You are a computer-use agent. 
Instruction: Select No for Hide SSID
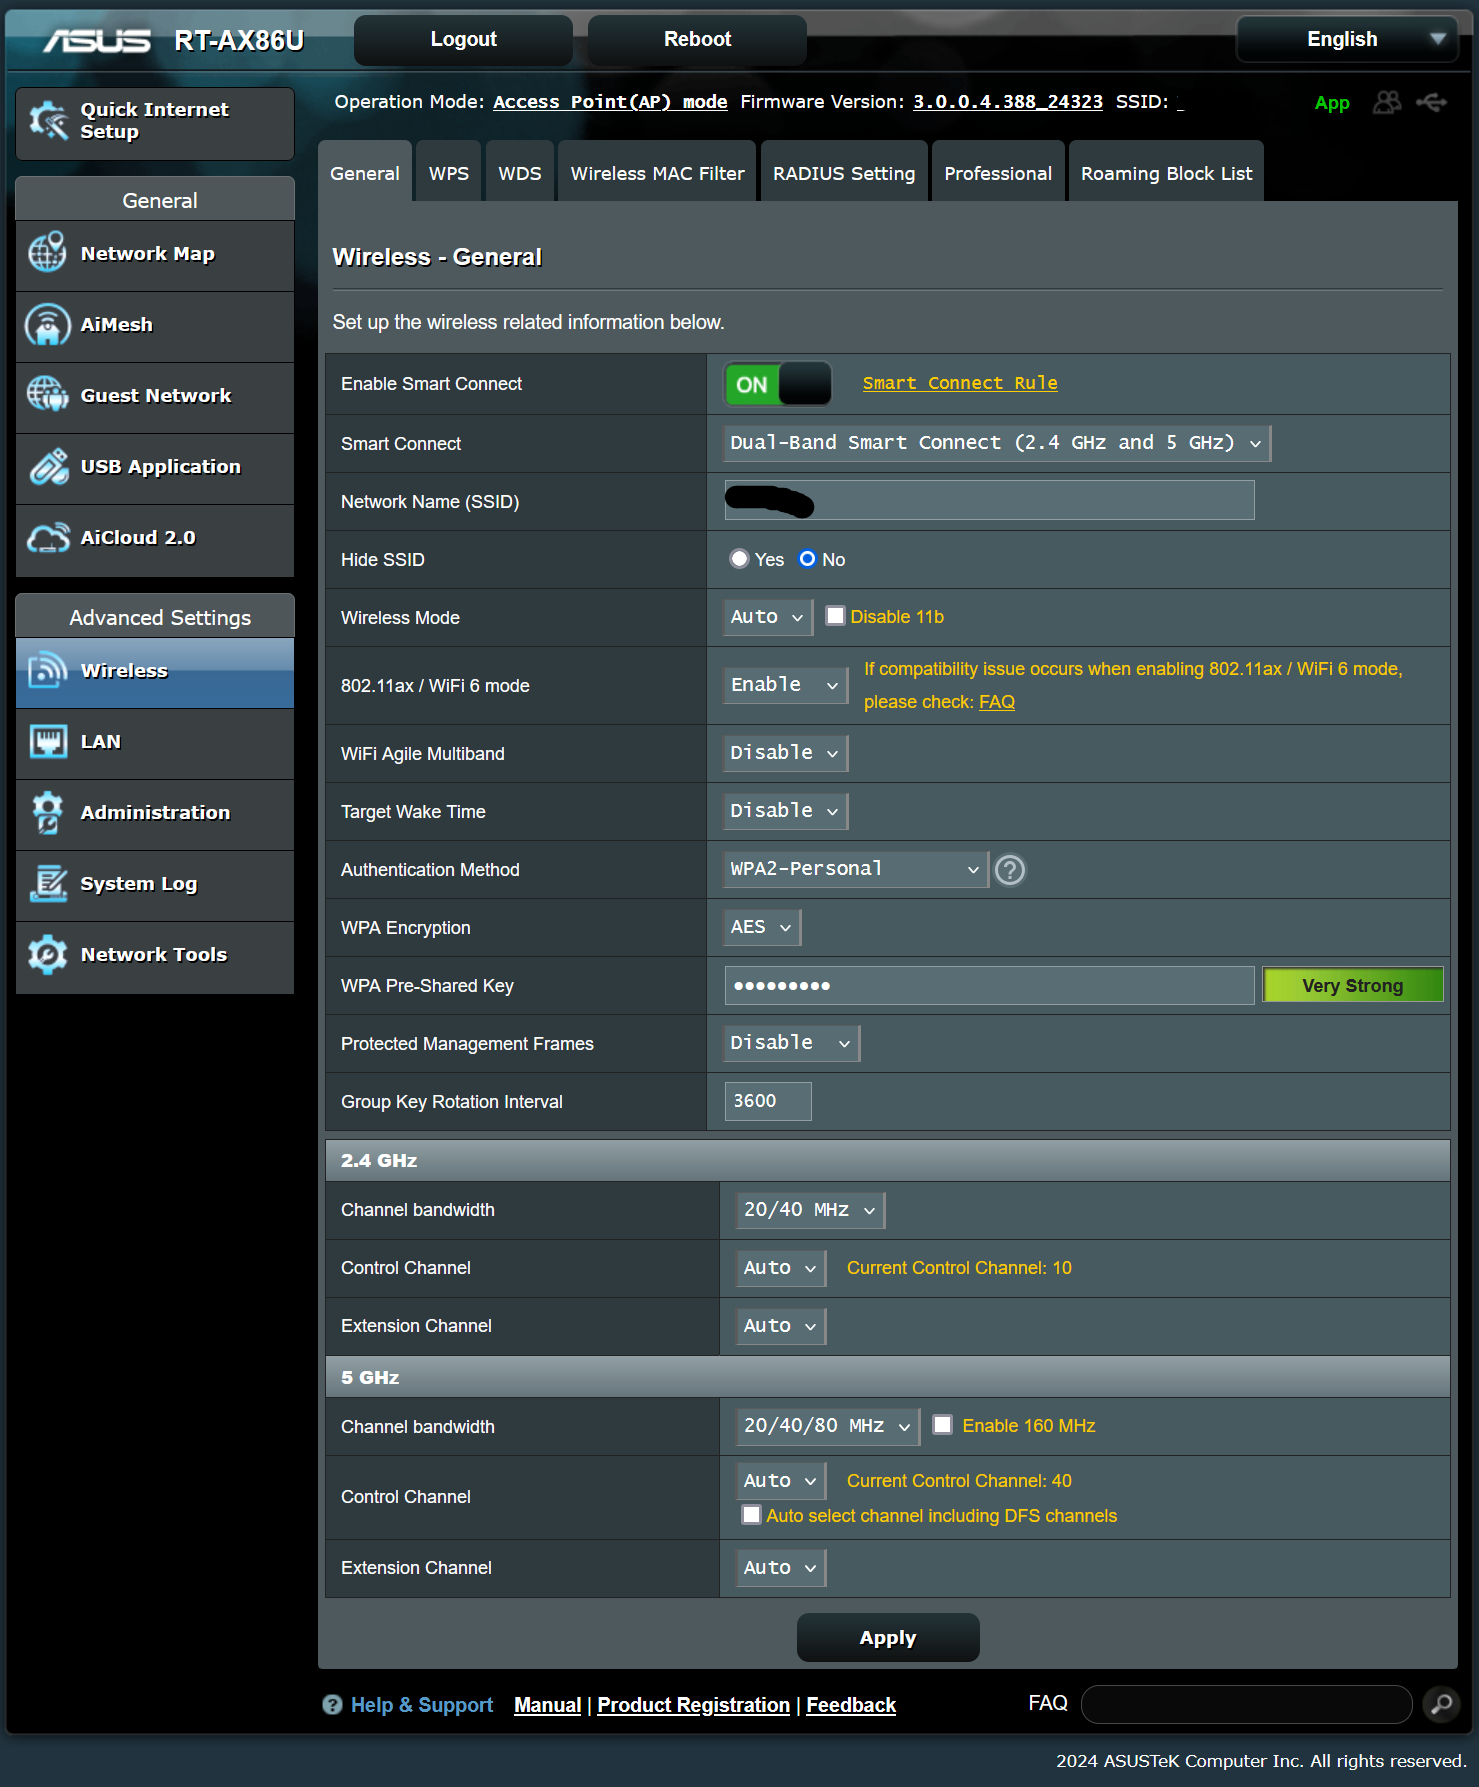tap(807, 559)
